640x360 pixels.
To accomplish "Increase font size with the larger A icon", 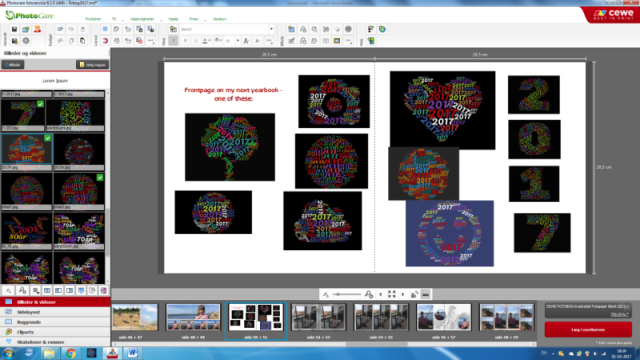I will [x=246, y=41].
